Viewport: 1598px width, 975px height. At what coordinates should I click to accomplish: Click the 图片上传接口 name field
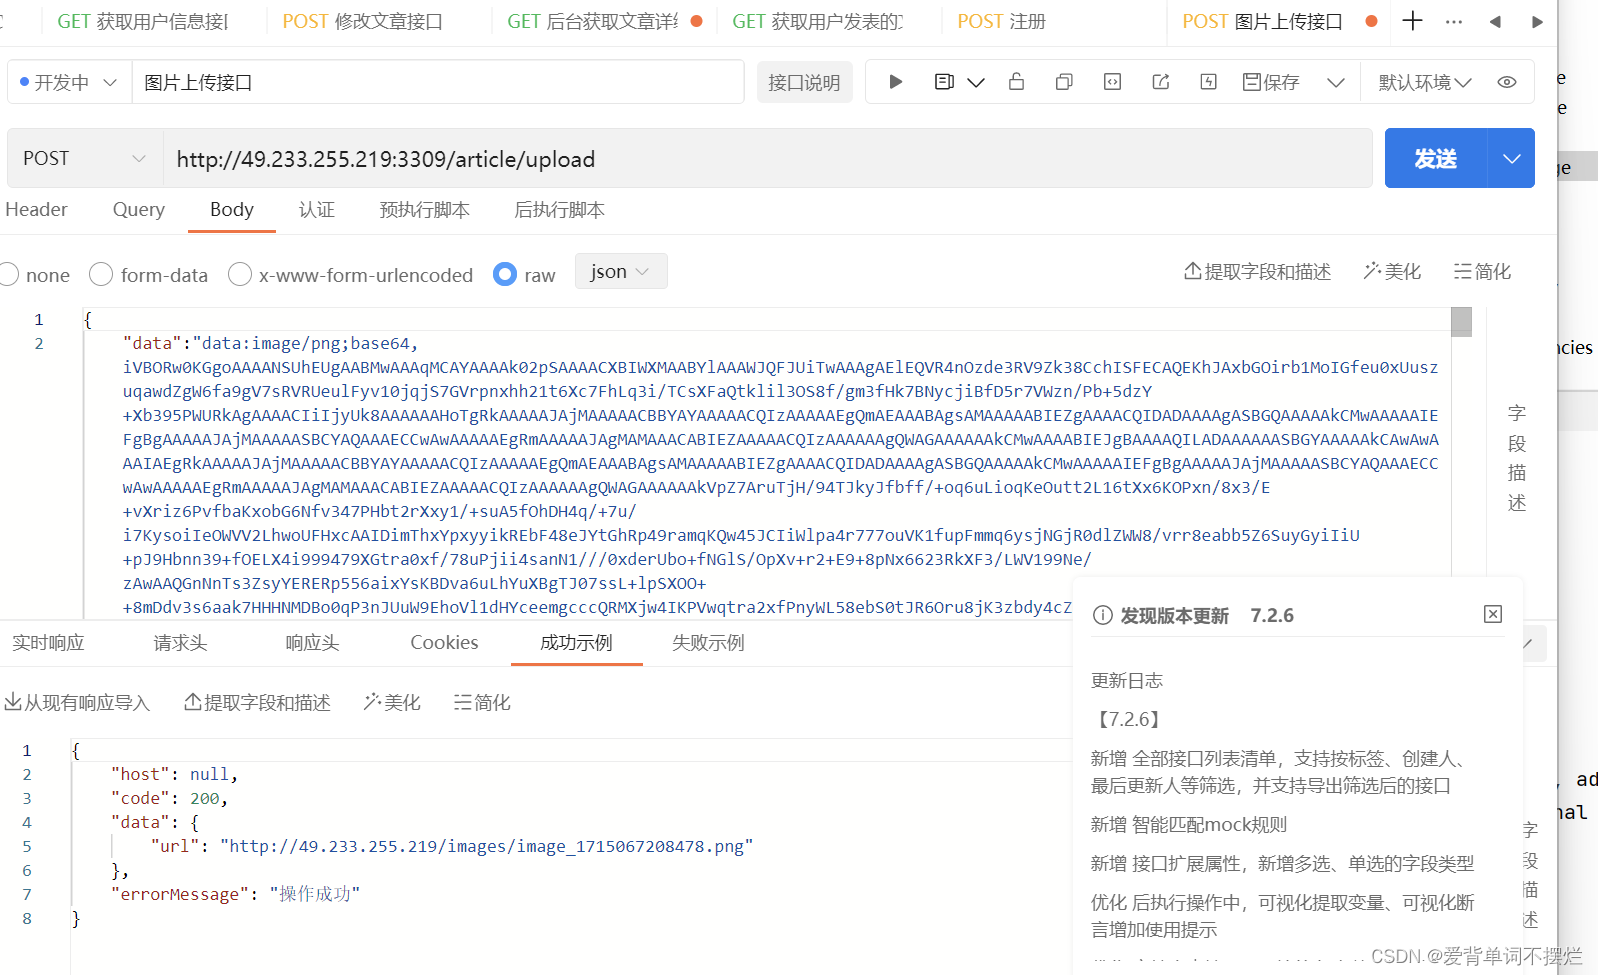coord(438,82)
